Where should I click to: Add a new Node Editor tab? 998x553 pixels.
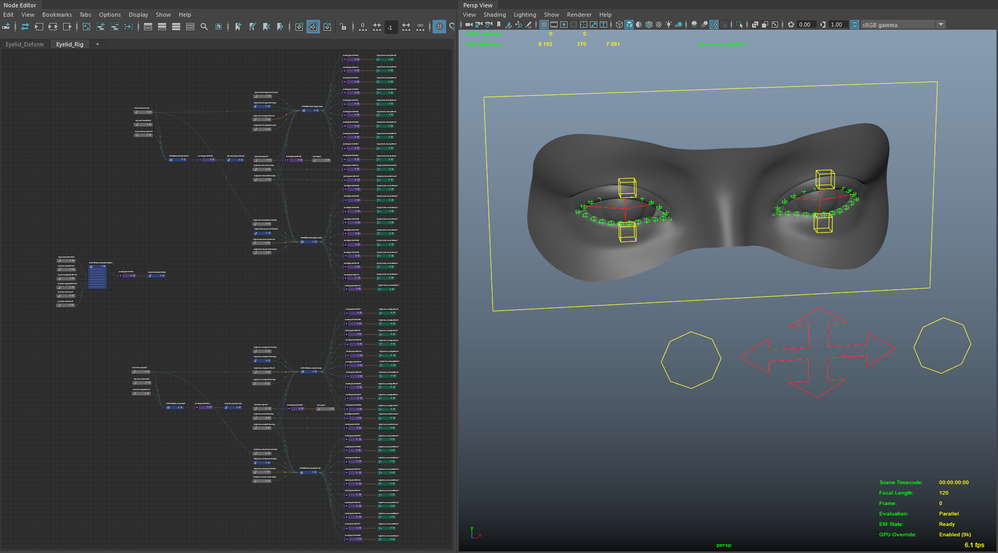[97, 44]
